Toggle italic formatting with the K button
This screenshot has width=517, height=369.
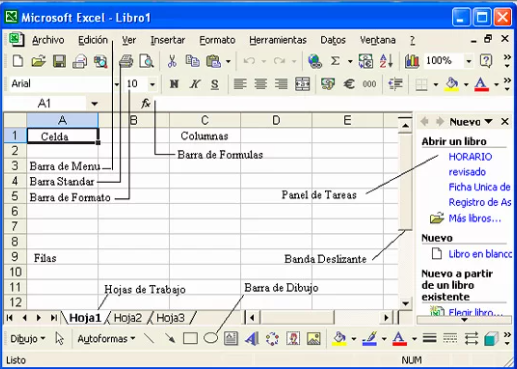(195, 84)
